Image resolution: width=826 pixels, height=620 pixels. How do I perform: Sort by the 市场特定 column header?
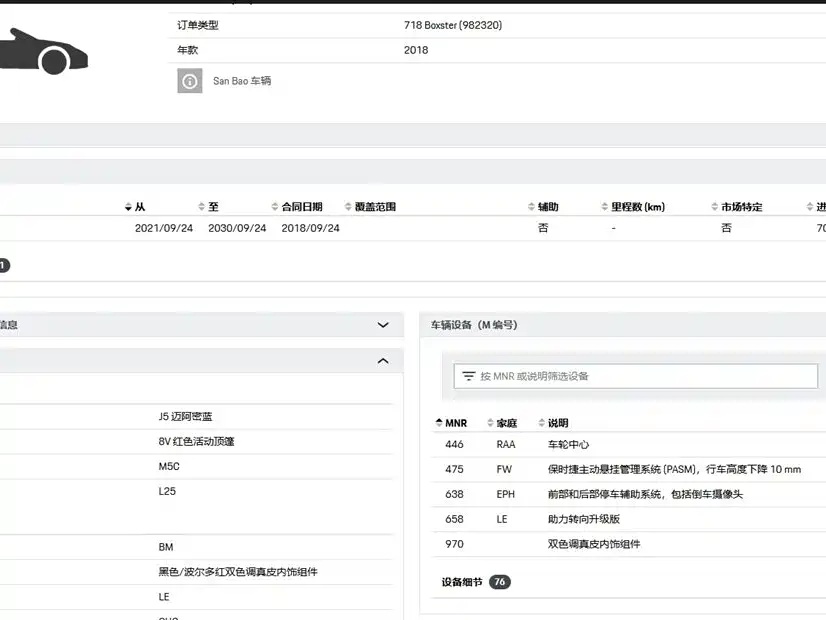pyautogui.click(x=736, y=207)
